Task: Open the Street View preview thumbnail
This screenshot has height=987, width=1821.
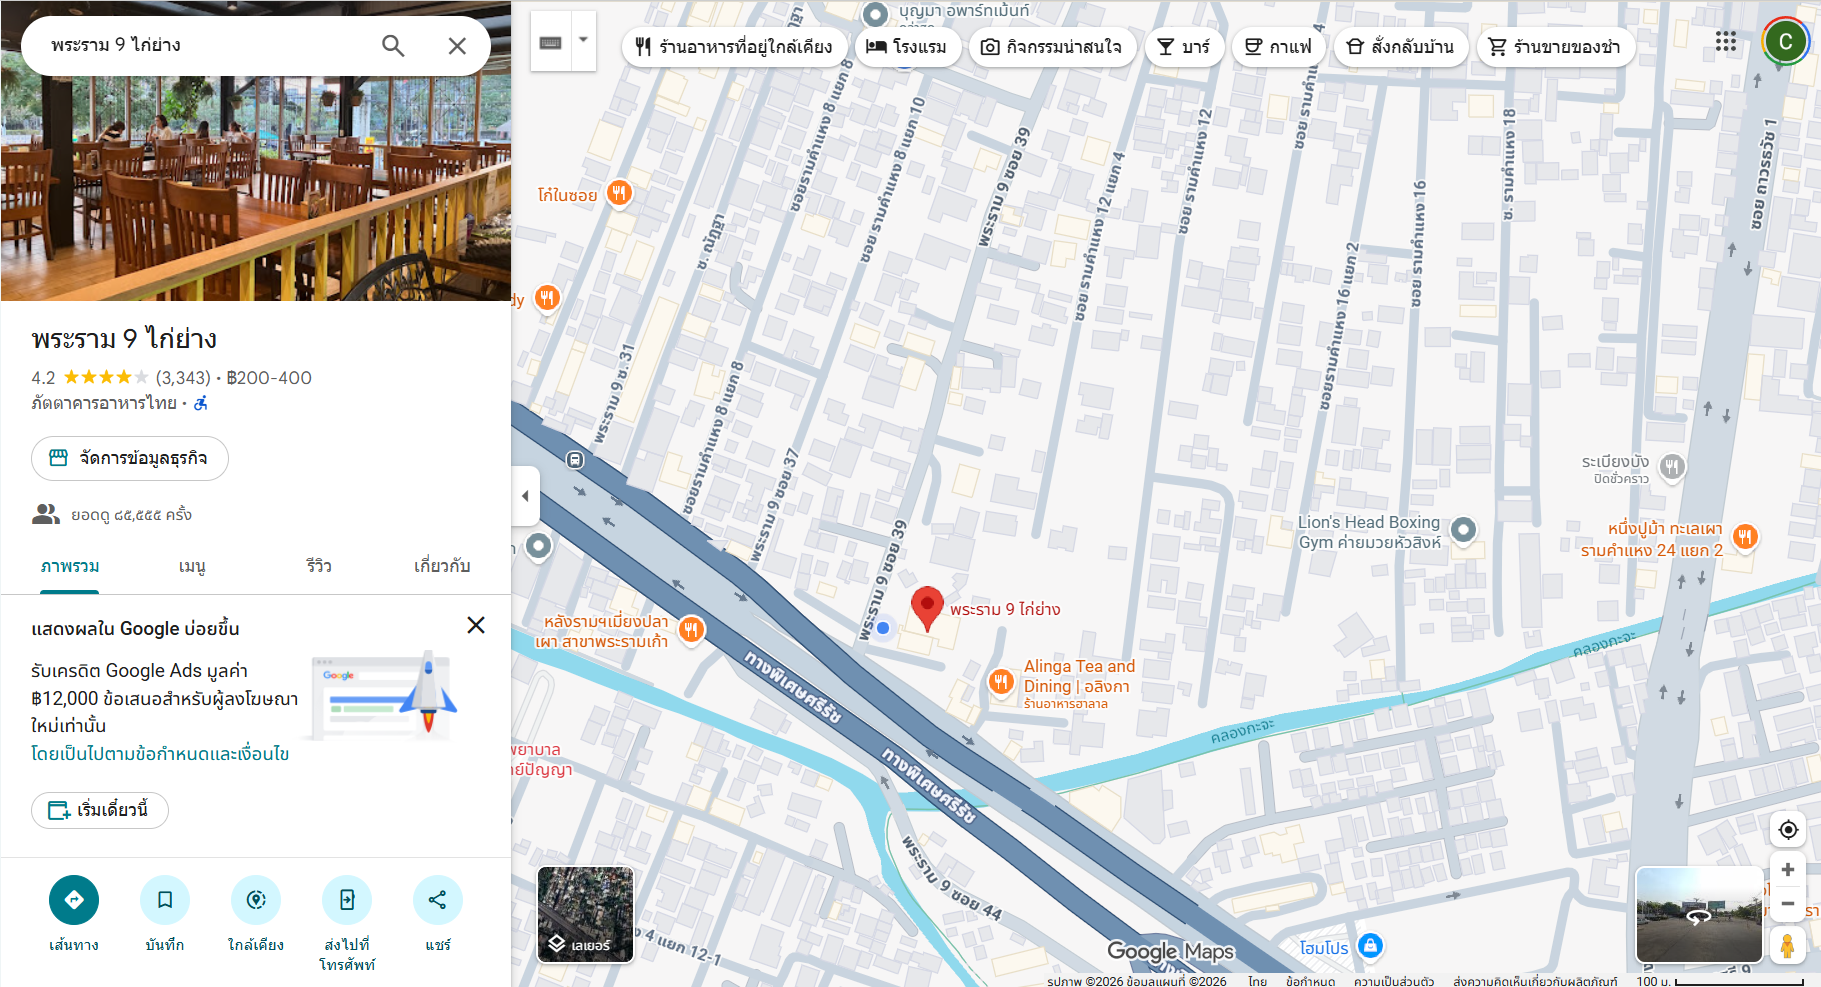Action: point(1698,915)
